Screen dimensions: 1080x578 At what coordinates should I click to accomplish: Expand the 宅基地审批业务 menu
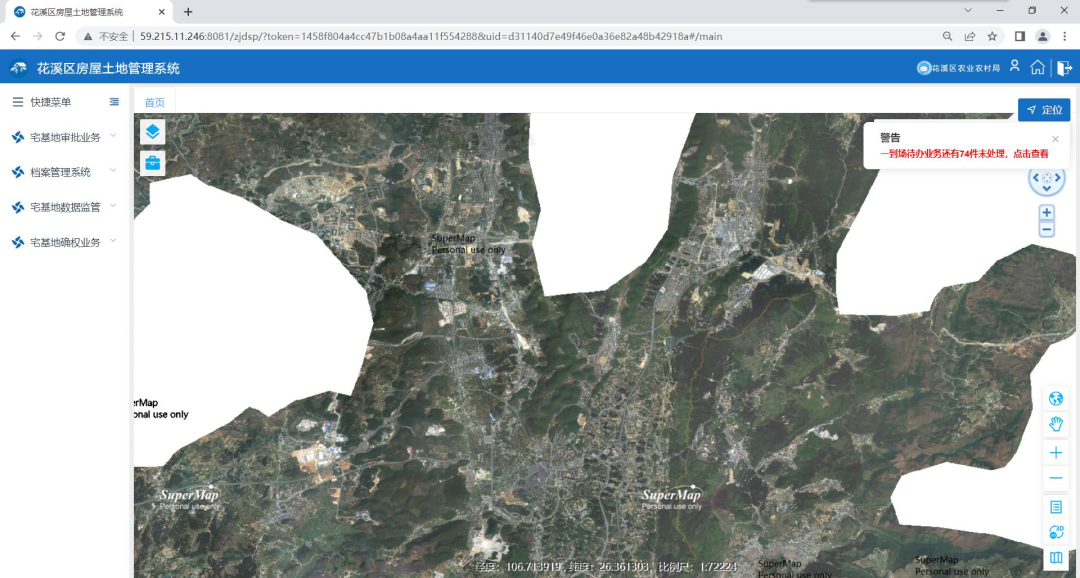[66, 137]
